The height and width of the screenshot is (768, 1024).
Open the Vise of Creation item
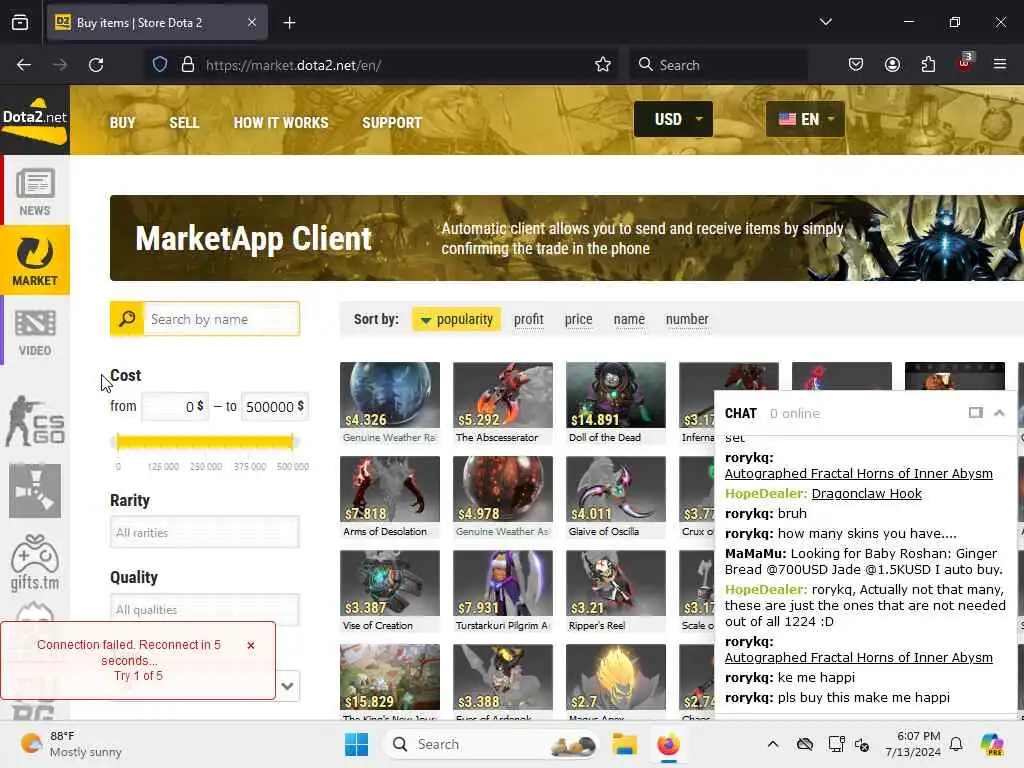(390, 591)
